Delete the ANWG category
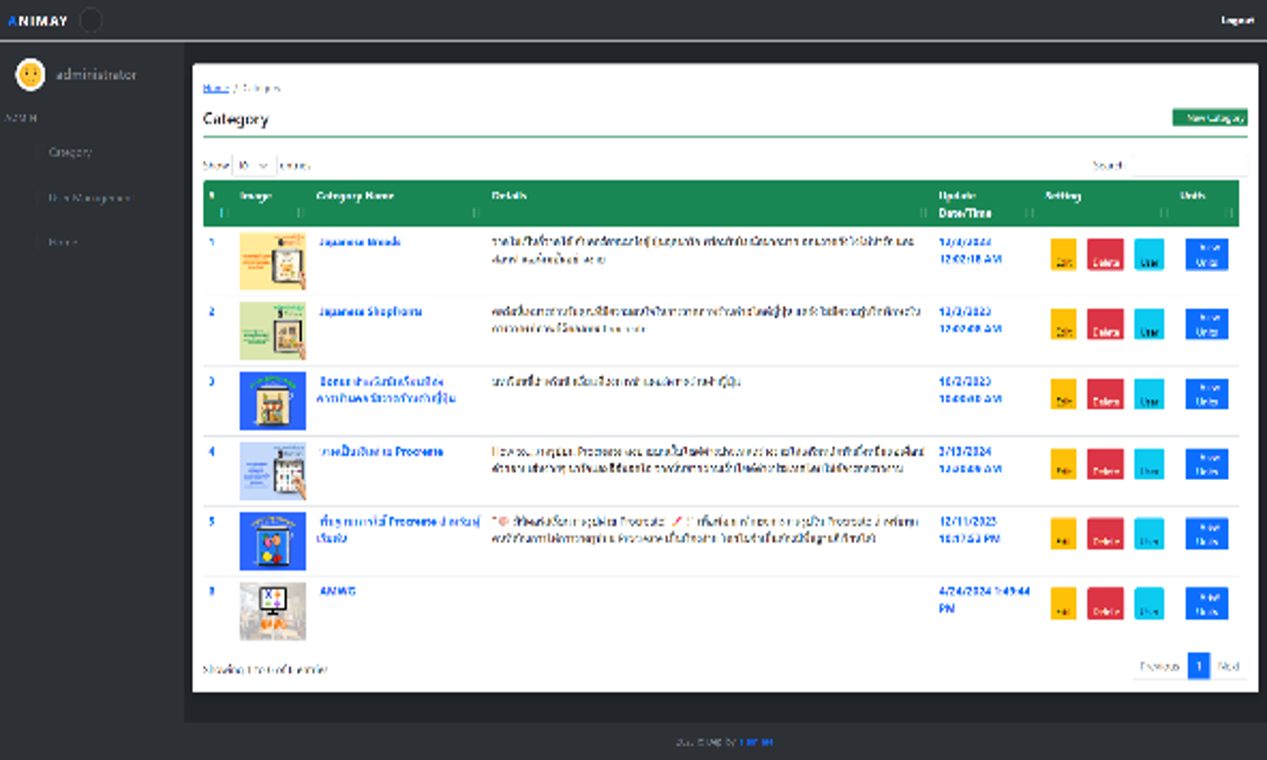The image size is (1267, 760). point(1105,604)
